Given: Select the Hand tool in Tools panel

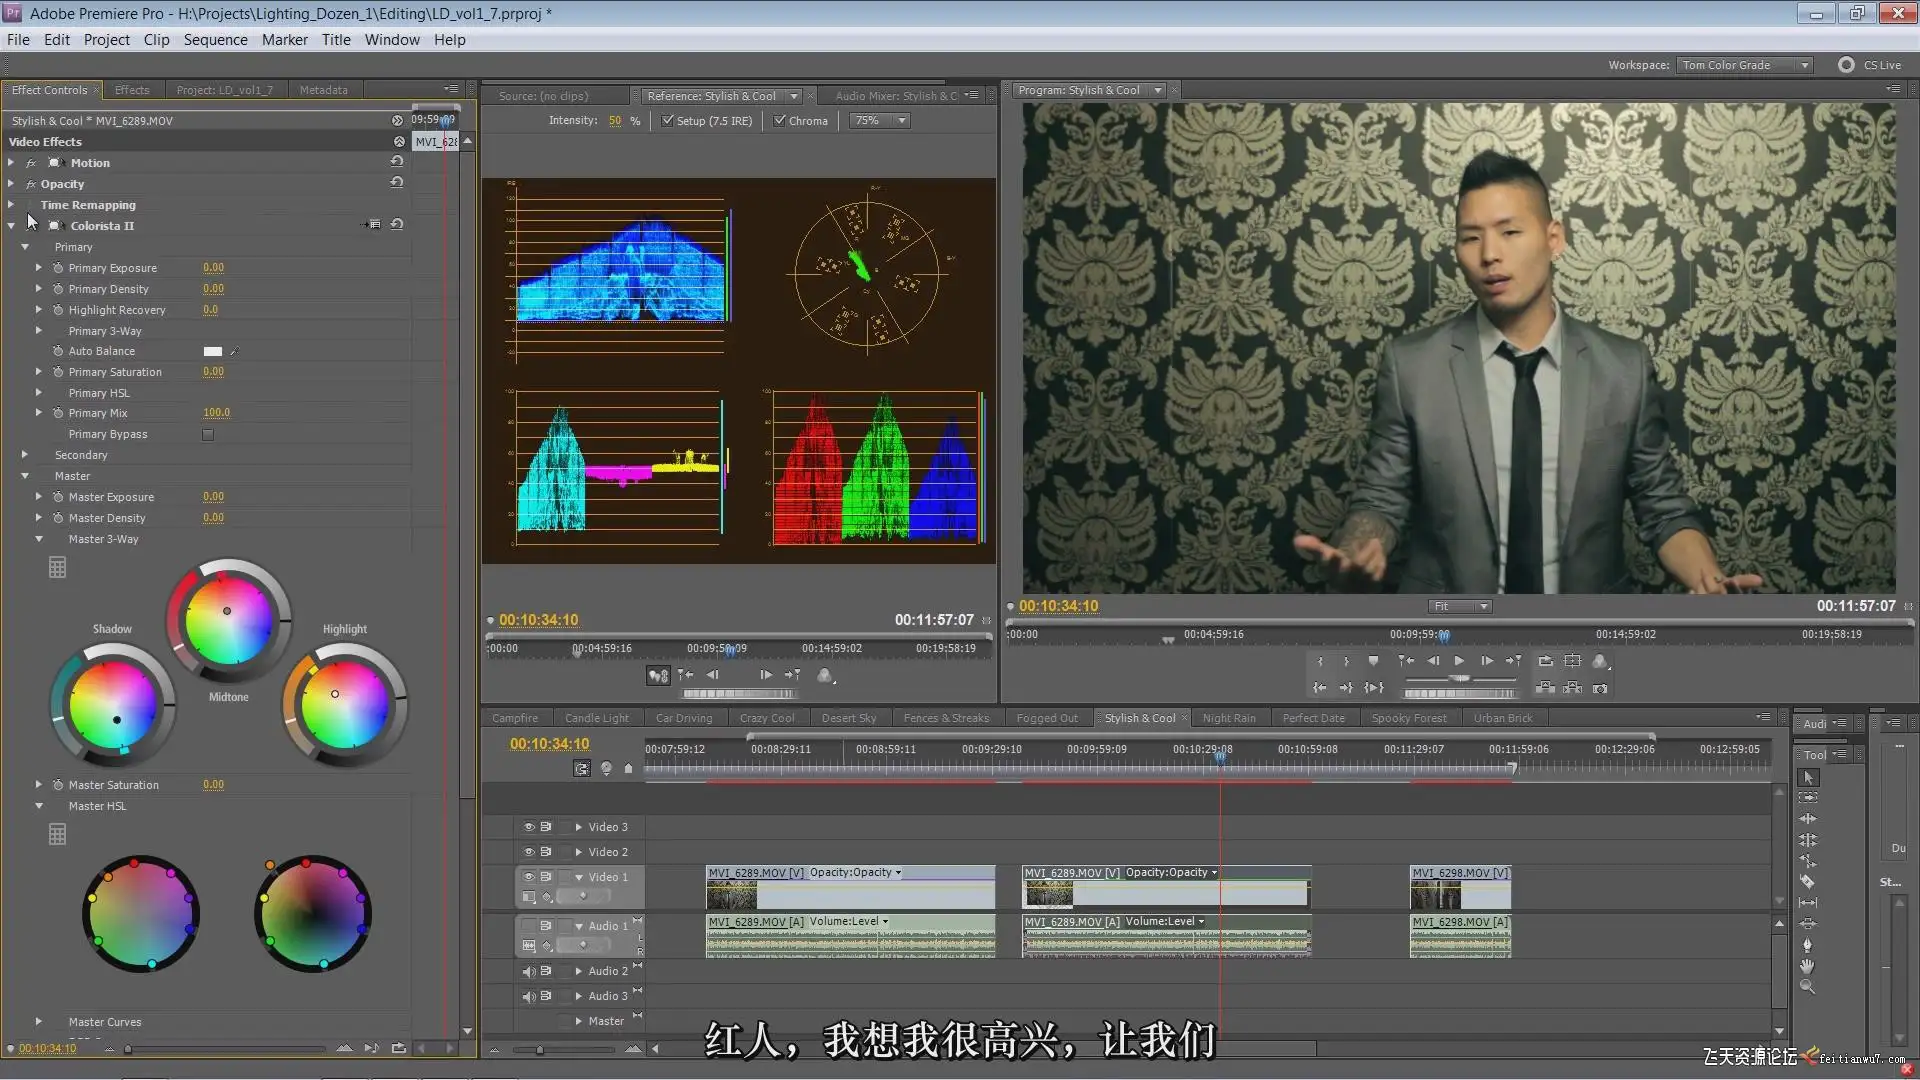Looking at the screenshot, I should point(1808,966).
